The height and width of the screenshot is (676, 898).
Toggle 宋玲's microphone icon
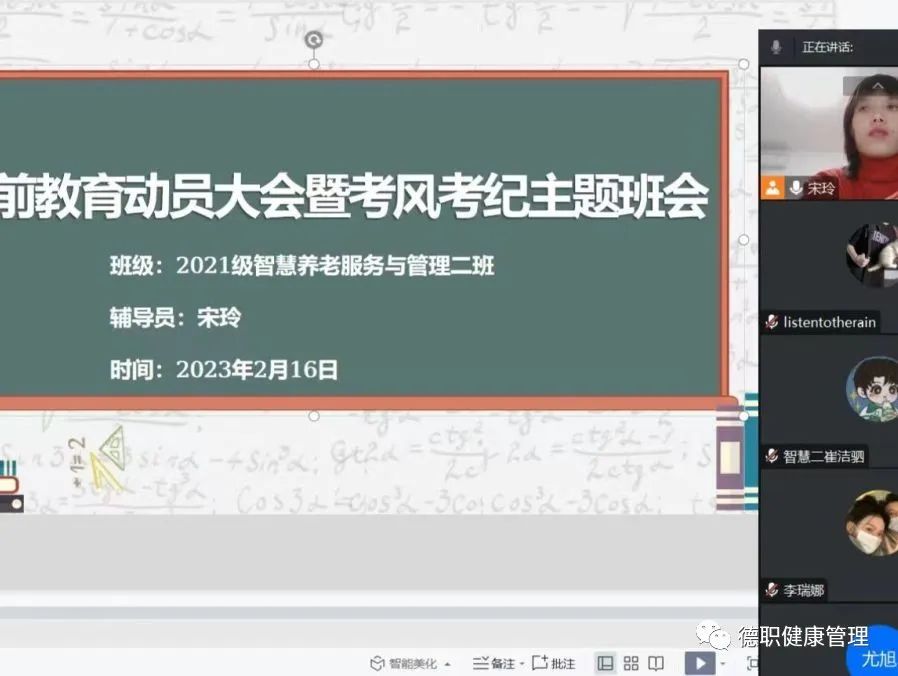tap(796, 187)
